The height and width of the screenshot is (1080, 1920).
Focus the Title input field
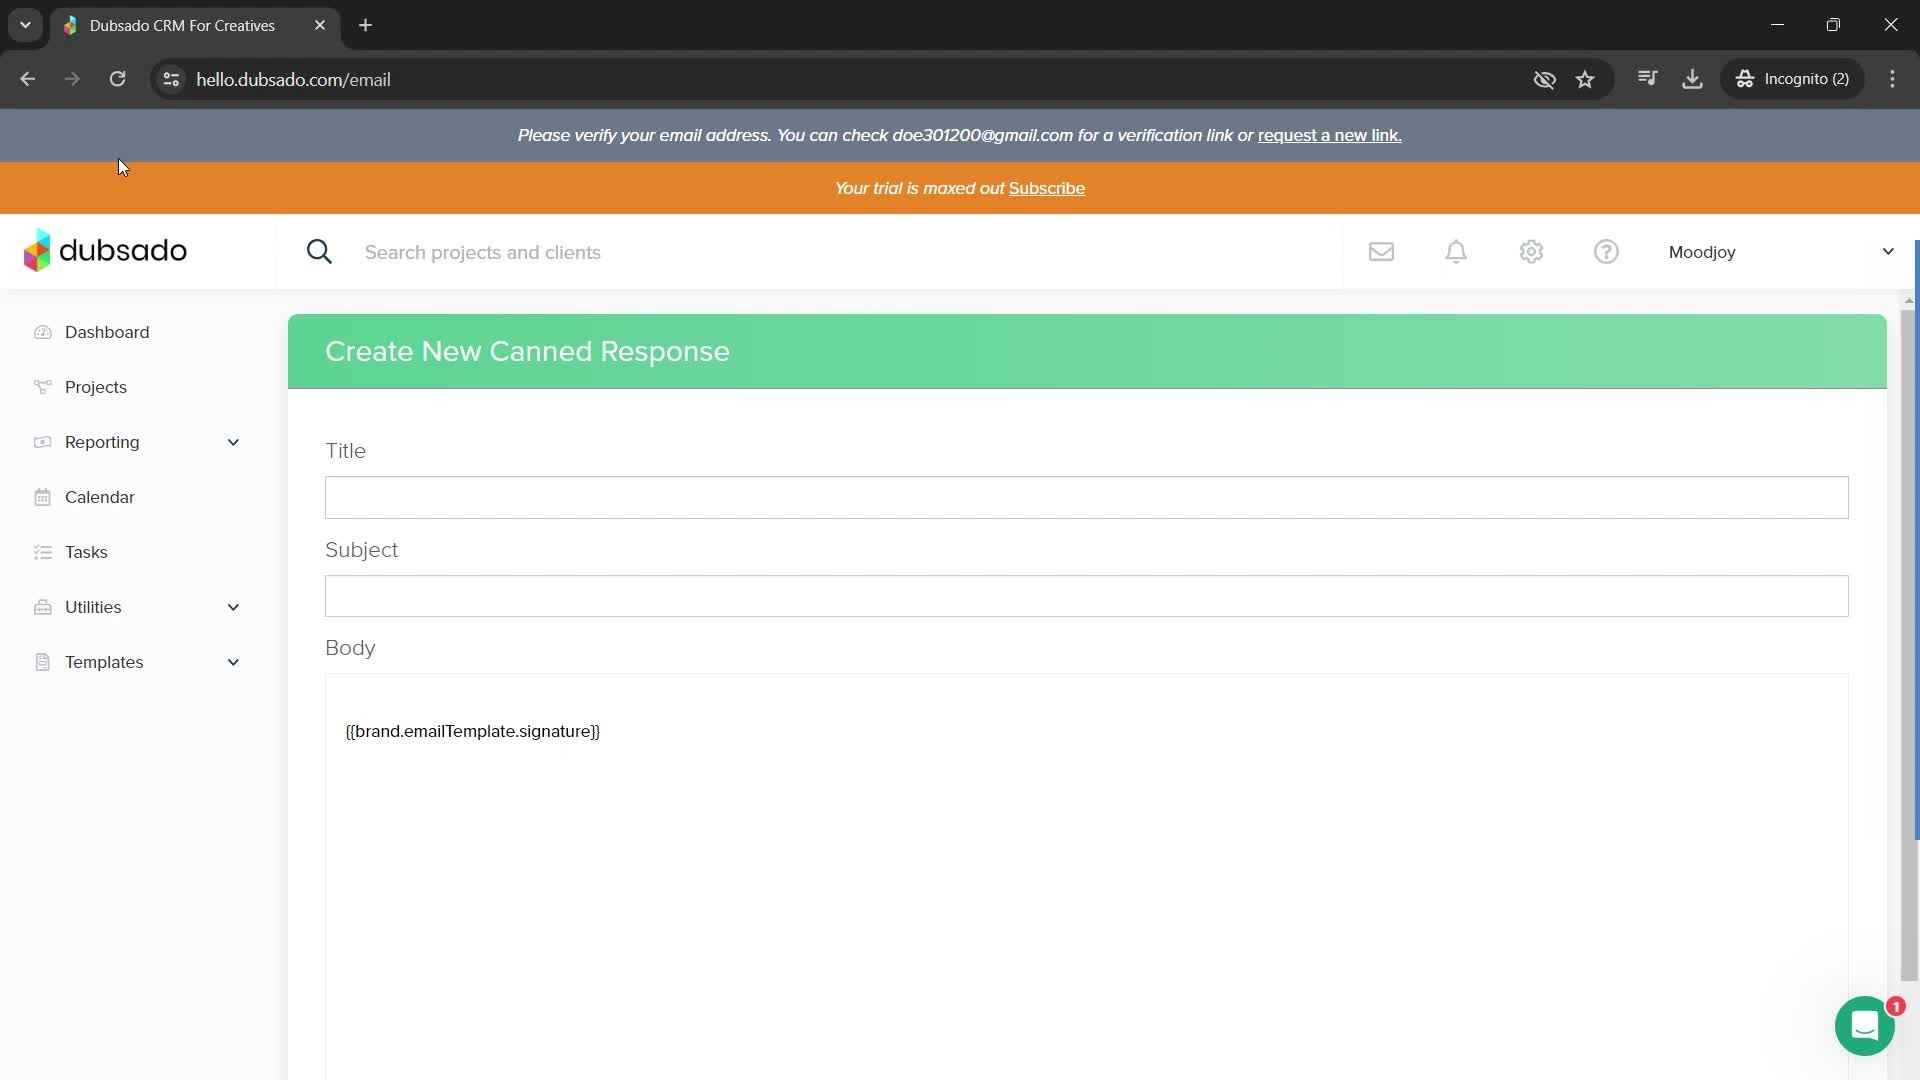[1086, 497]
